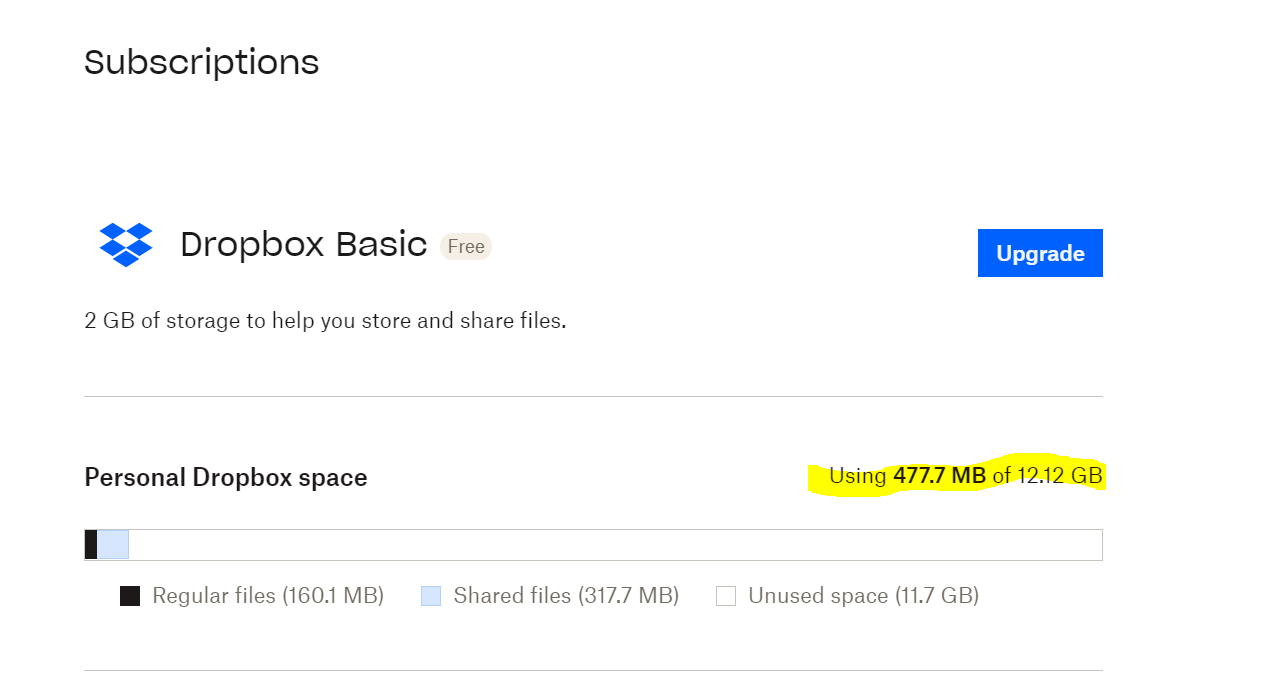Image resolution: width=1269 pixels, height=680 pixels.
Task: Select the Subscriptions page heading
Action: pyautogui.click(x=201, y=62)
